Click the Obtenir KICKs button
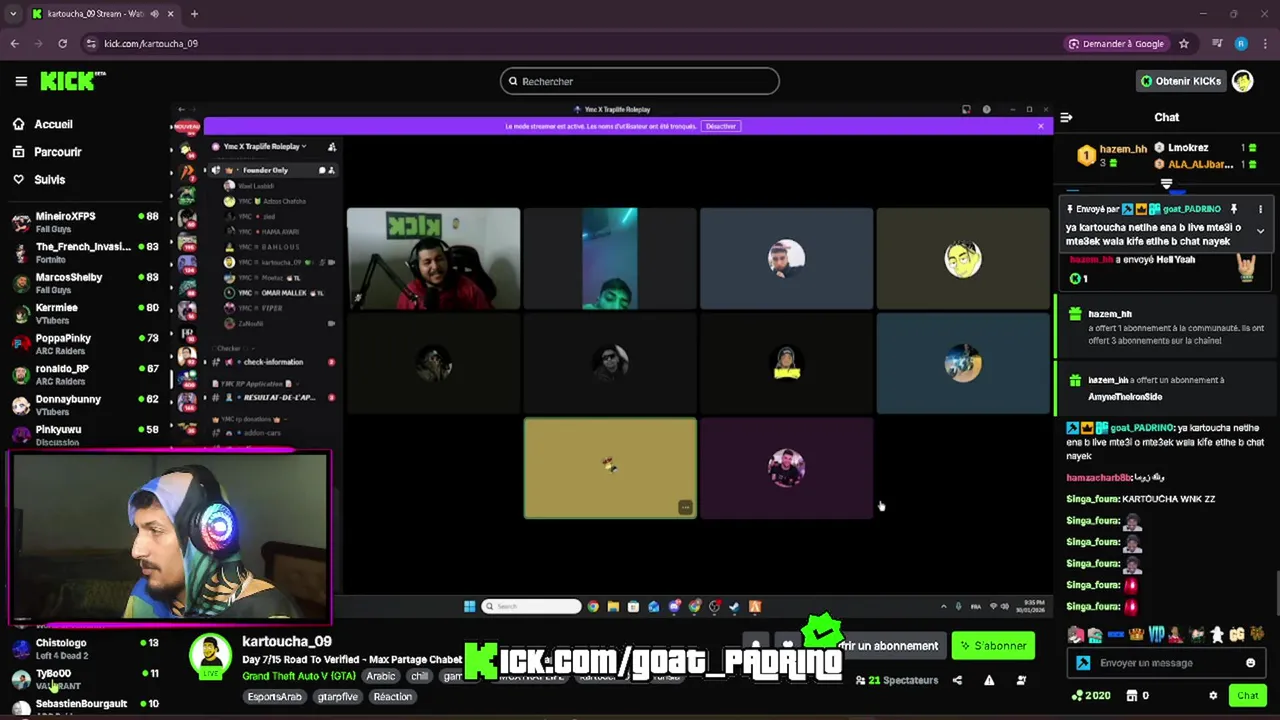Screen dimensions: 1280x720 pos(1181,81)
